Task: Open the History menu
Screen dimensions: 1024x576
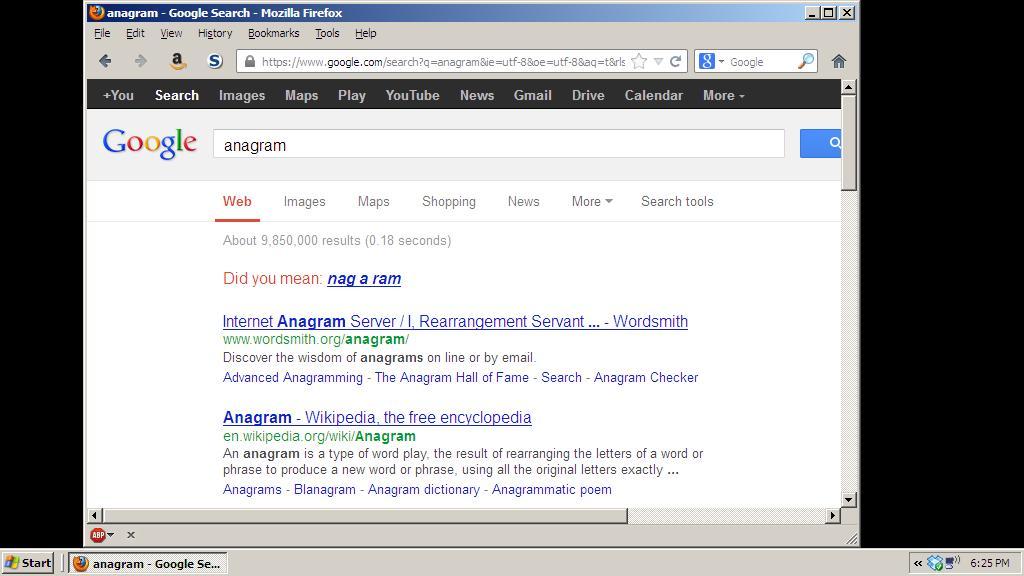Action: (215, 33)
